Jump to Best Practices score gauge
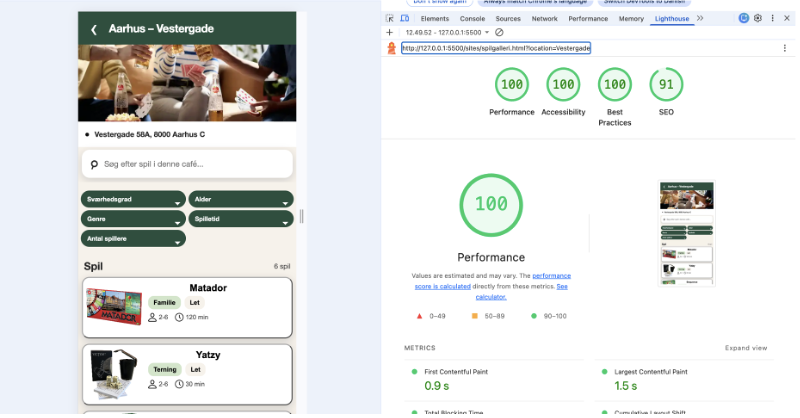Viewport: 800px width, 418px height. (615, 85)
